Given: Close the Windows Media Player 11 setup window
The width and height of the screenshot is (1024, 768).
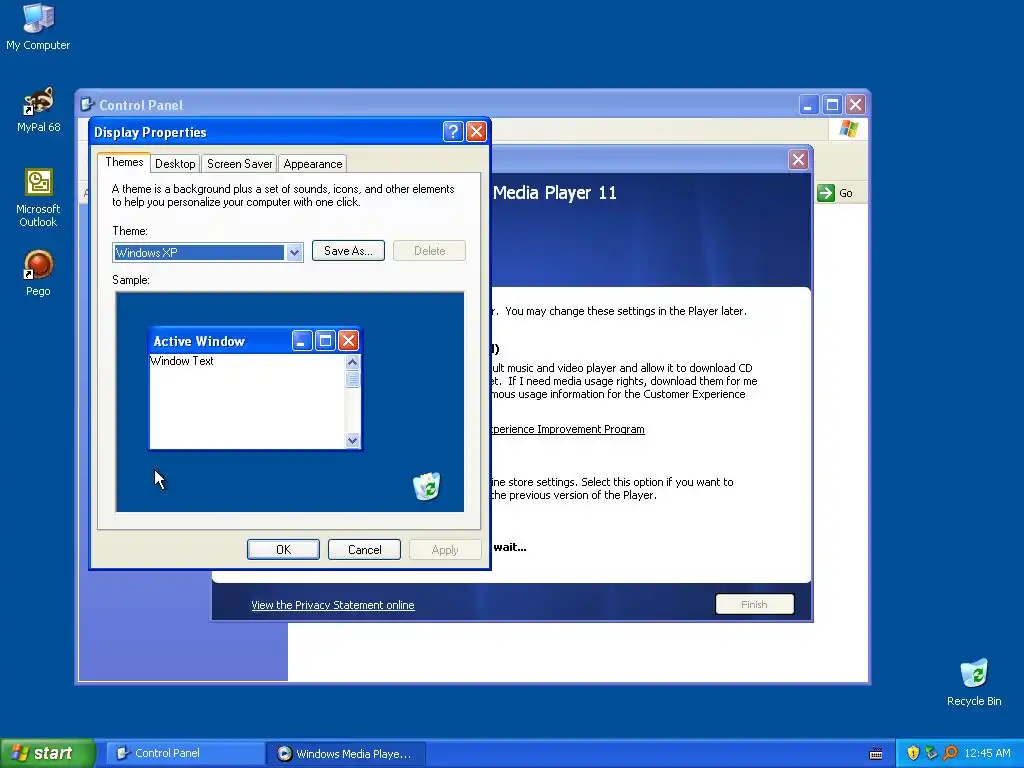Looking at the screenshot, I should click(798, 159).
